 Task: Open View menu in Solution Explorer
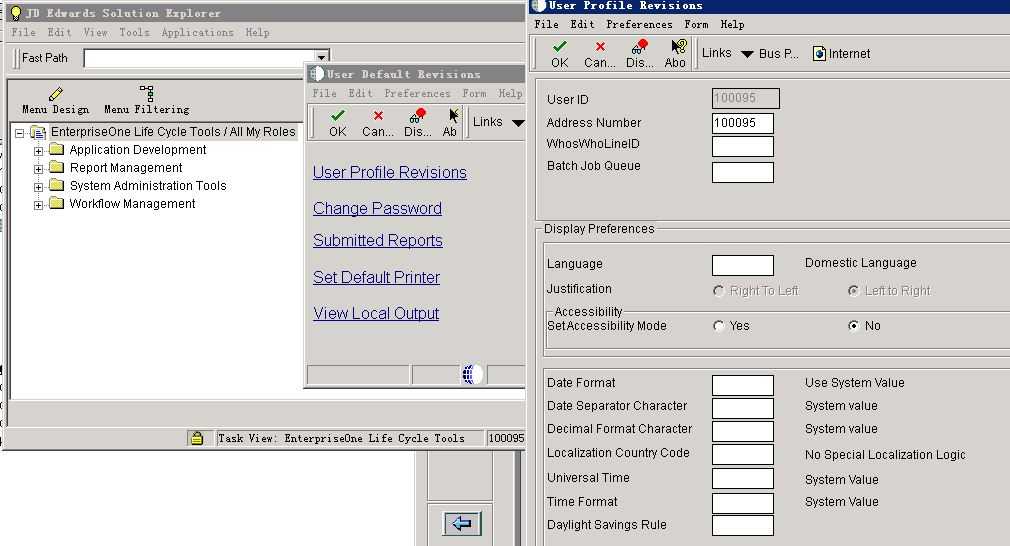click(x=95, y=32)
